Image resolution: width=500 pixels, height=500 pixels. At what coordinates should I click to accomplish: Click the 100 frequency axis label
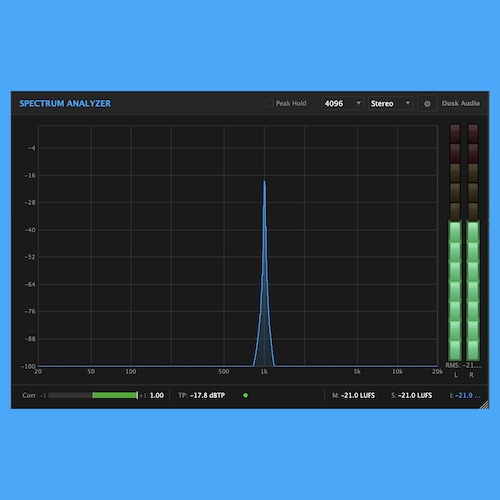(131, 371)
